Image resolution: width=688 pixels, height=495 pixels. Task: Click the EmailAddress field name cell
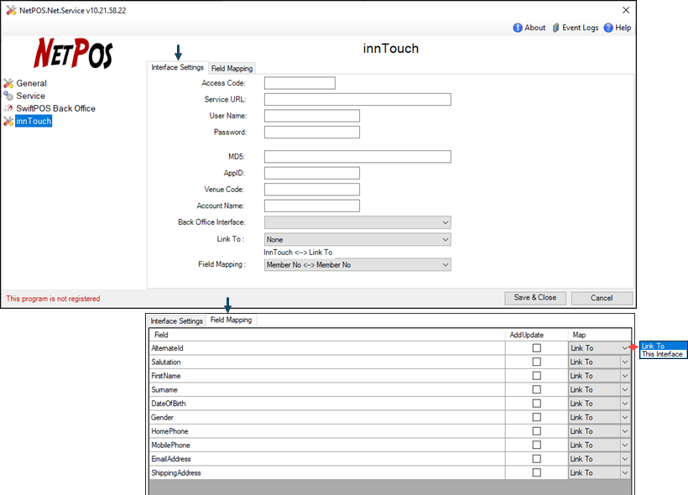coord(327,459)
